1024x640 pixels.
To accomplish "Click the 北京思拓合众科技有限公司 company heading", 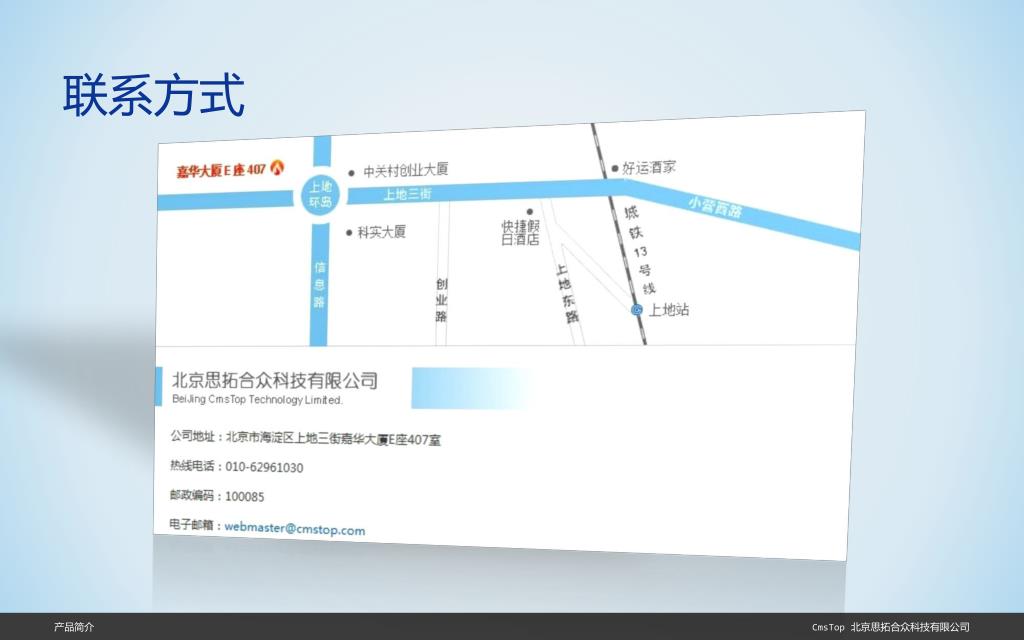I will [x=275, y=380].
